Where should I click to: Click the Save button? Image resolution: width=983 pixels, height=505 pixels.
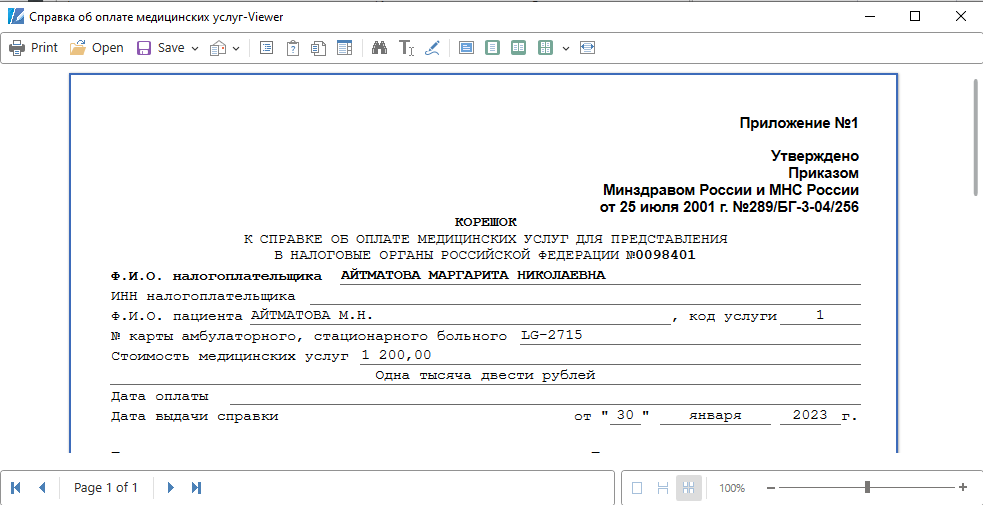tap(160, 48)
